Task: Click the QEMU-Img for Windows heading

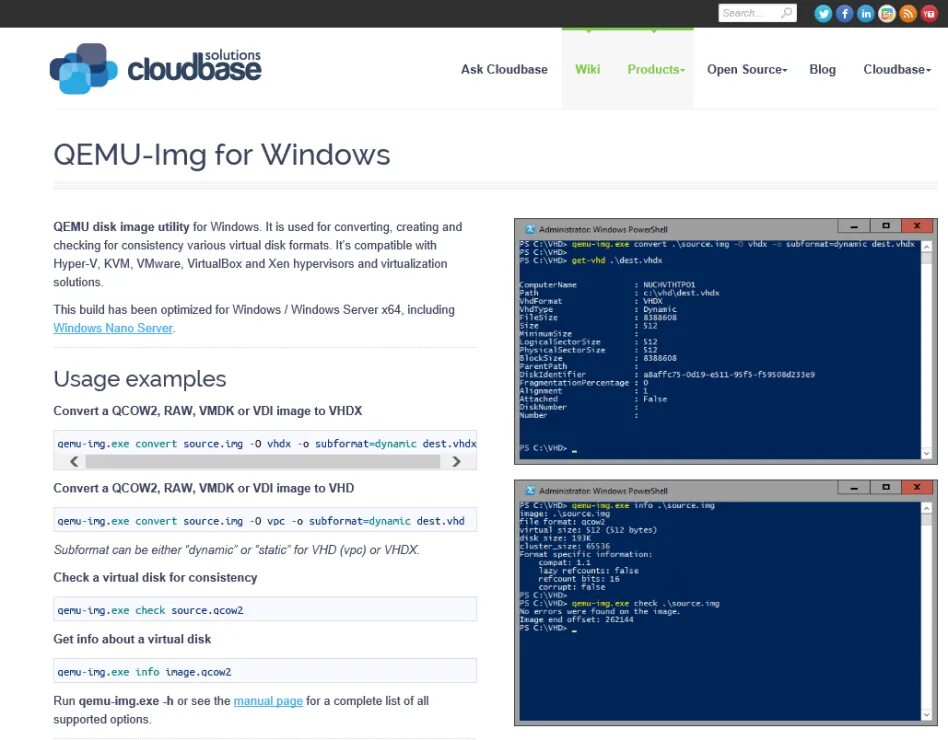Action: point(222,155)
